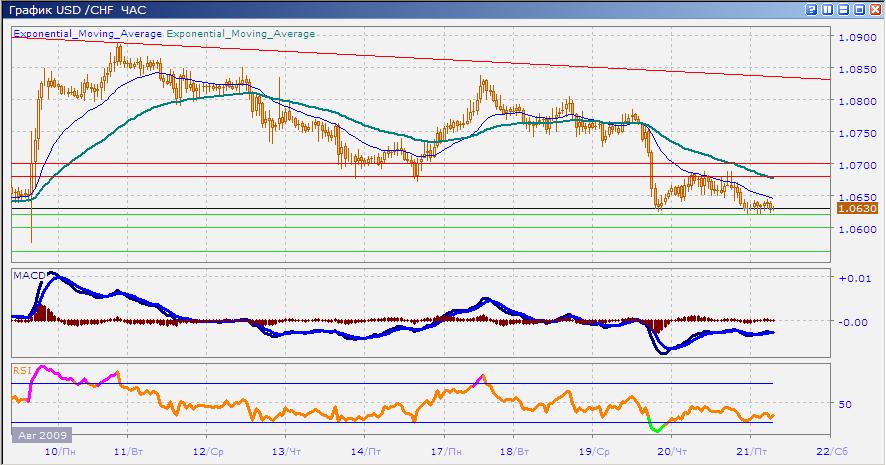The image size is (886, 465).
Task: Click the 1.0700 price axis label
Action: click(857, 165)
